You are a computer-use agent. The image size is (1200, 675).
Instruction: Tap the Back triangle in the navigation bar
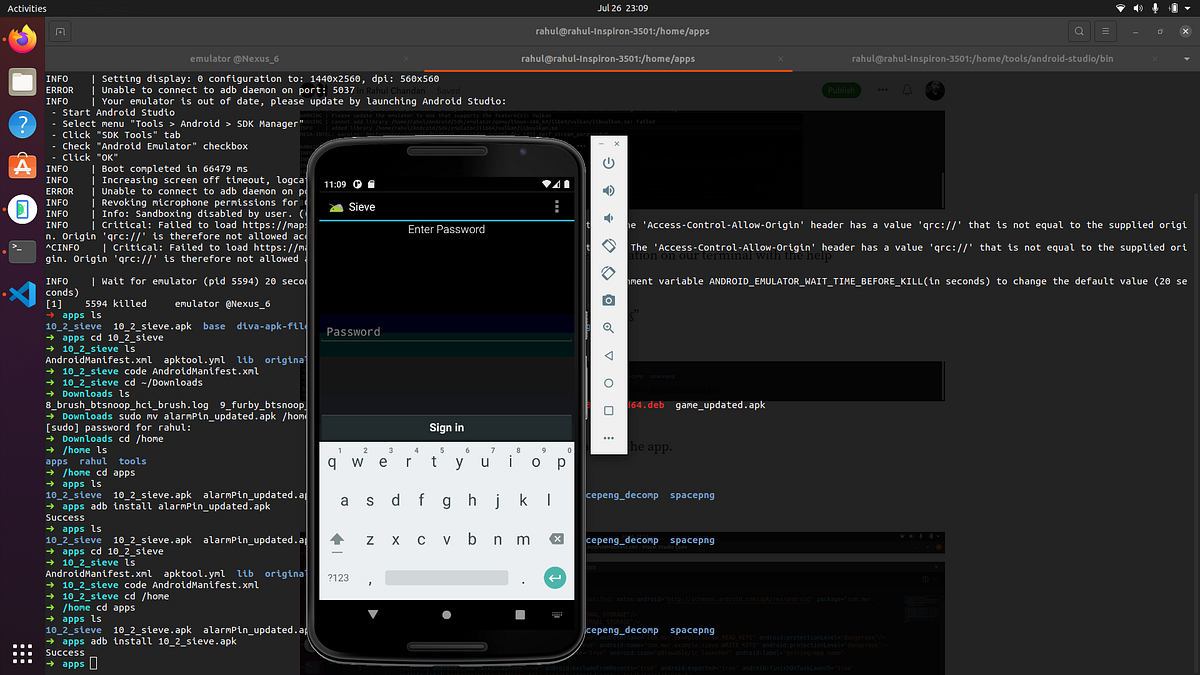click(x=373, y=613)
